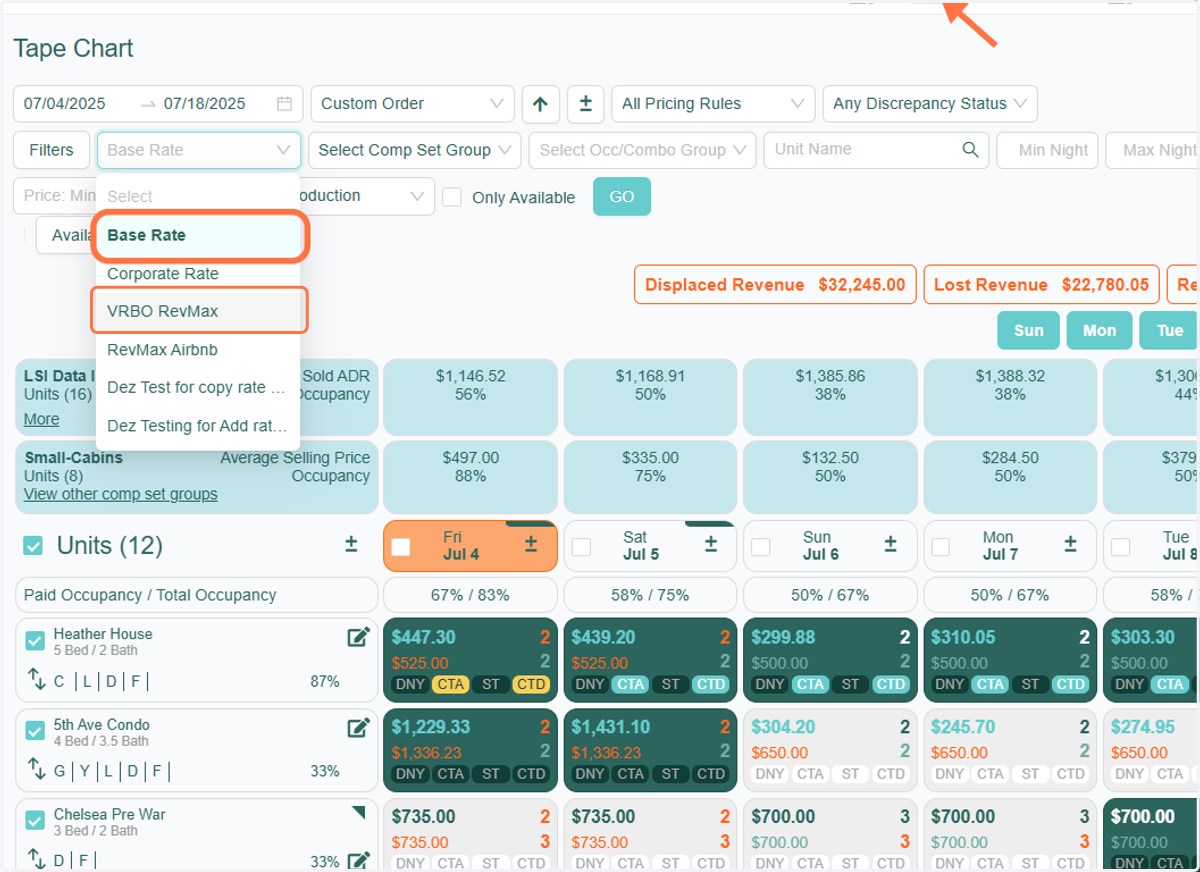This screenshot has width=1200, height=872.
Task: Click the Price Min input field
Action: click(55, 196)
